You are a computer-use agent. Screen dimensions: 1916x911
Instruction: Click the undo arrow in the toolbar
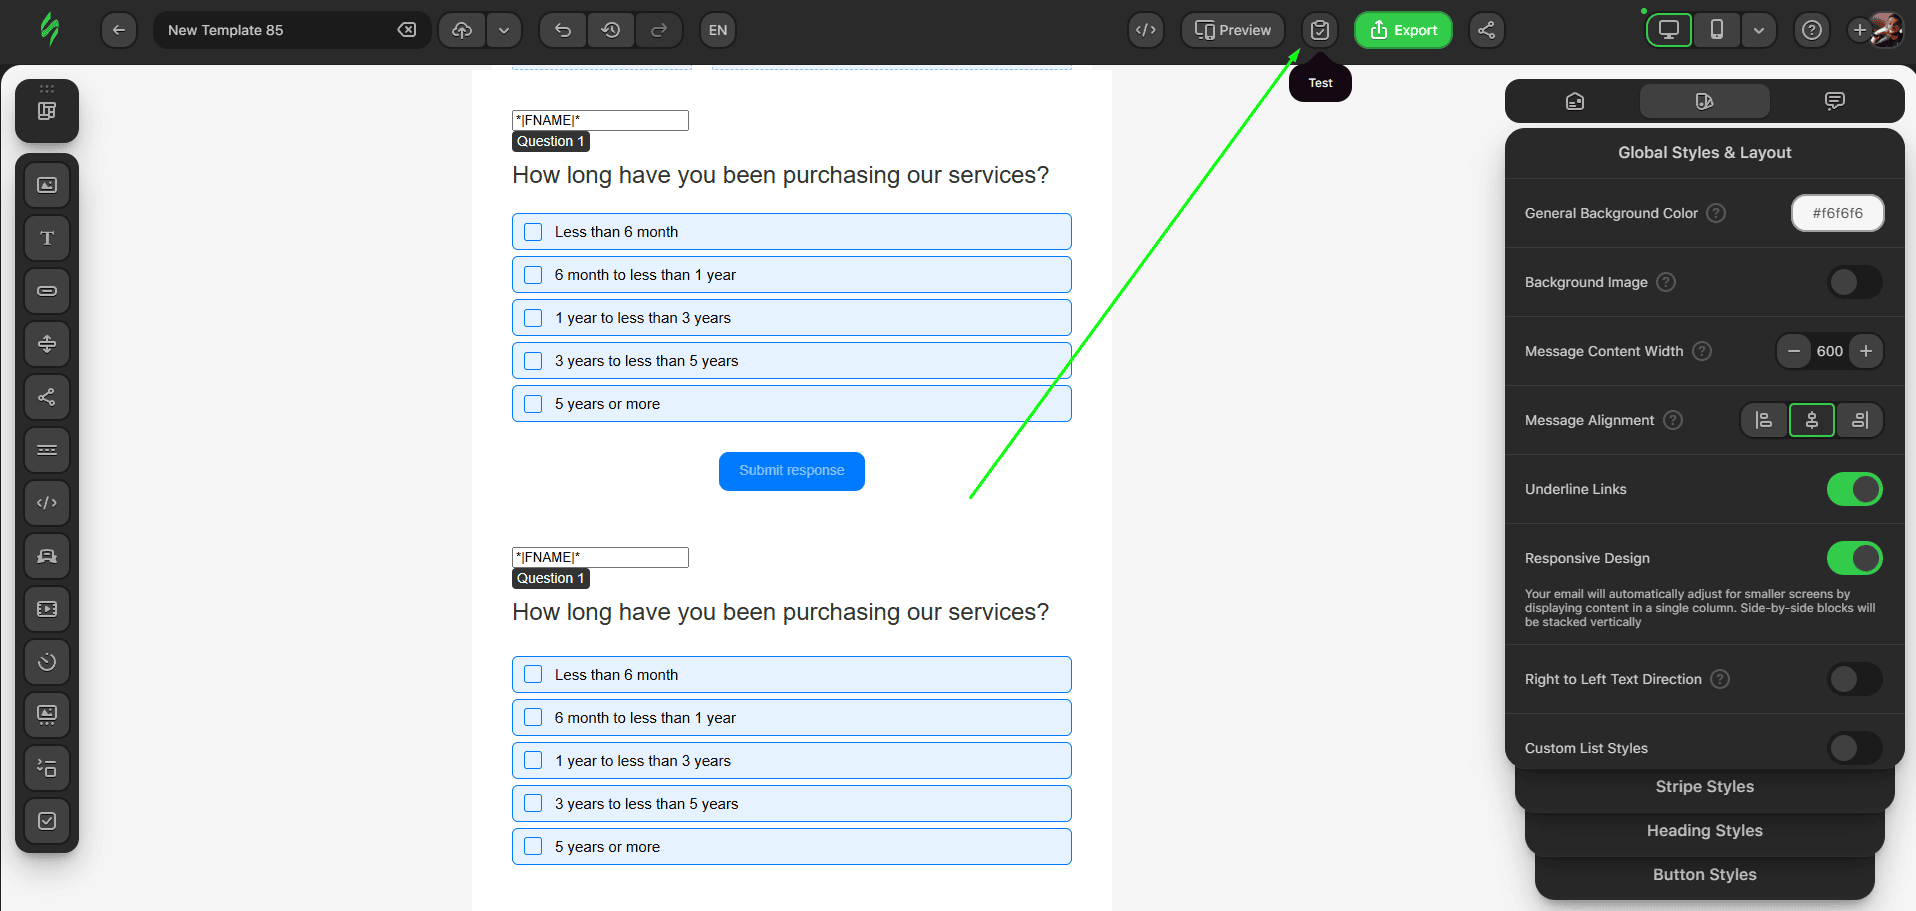pos(562,30)
